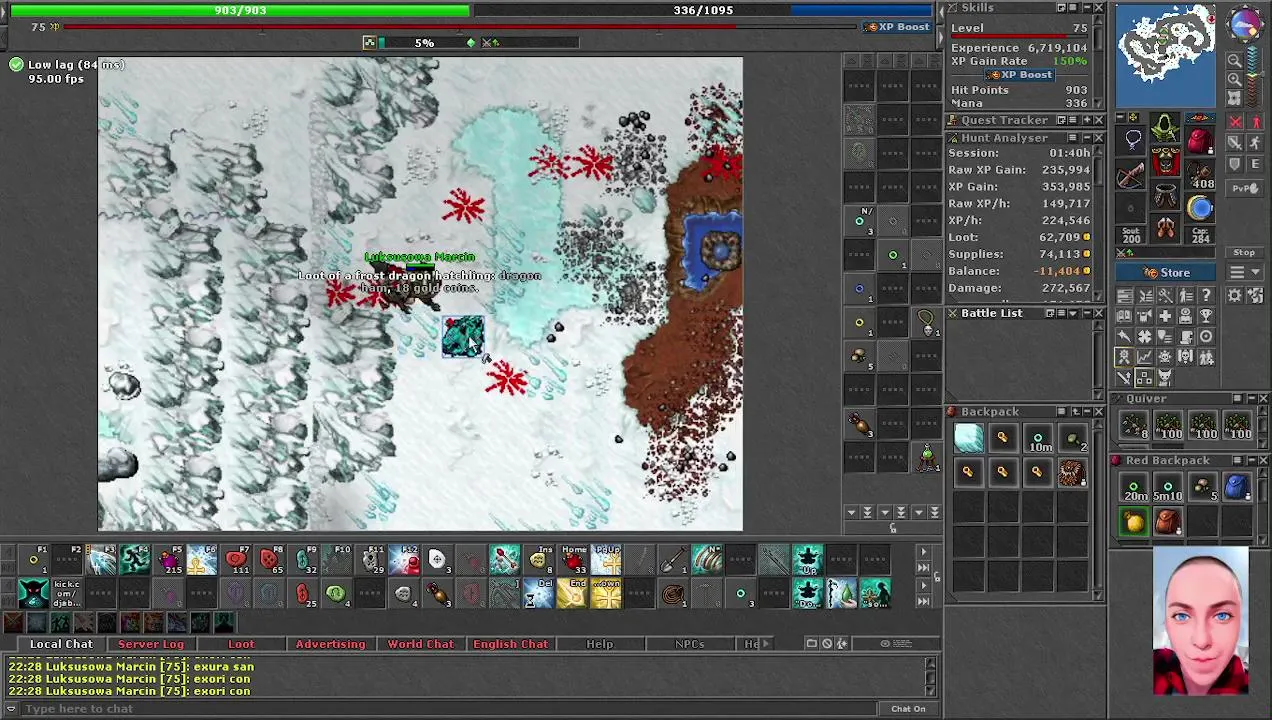
Task: Toggle chase opponent running figure button
Action: tap(1256, 142)
